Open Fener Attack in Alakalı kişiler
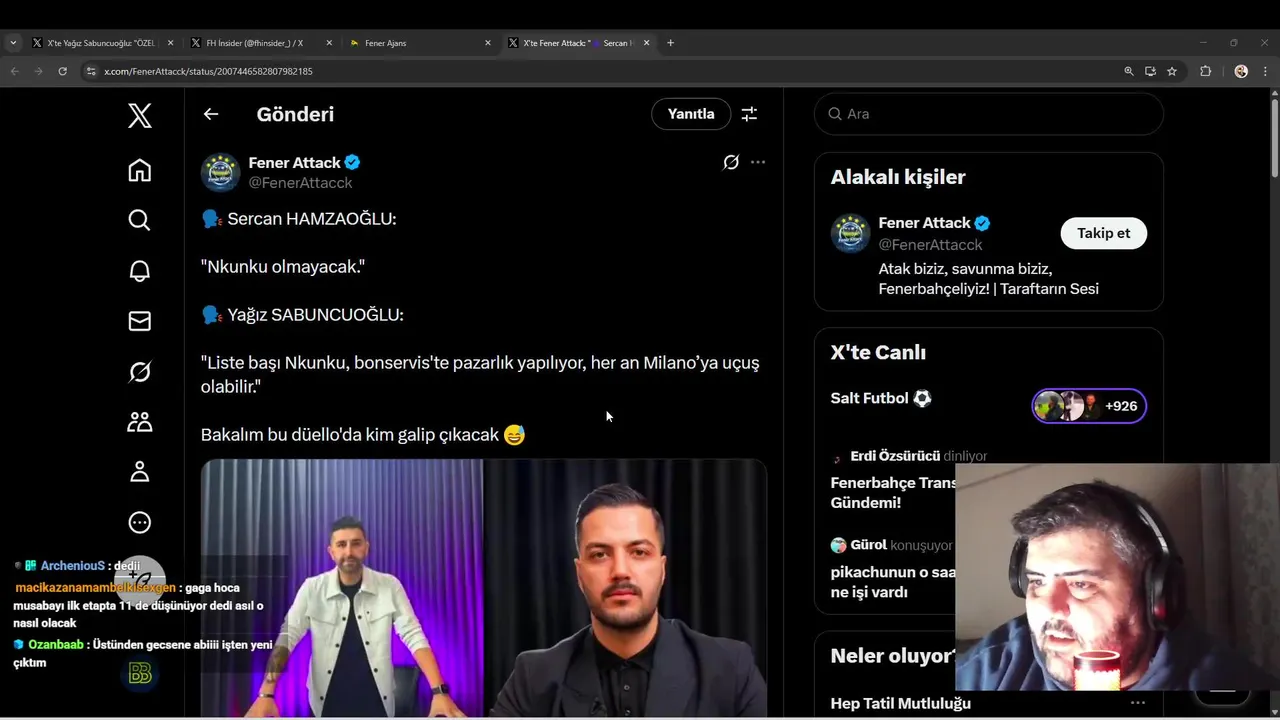The image size is (1280, 720). (924, 223)
